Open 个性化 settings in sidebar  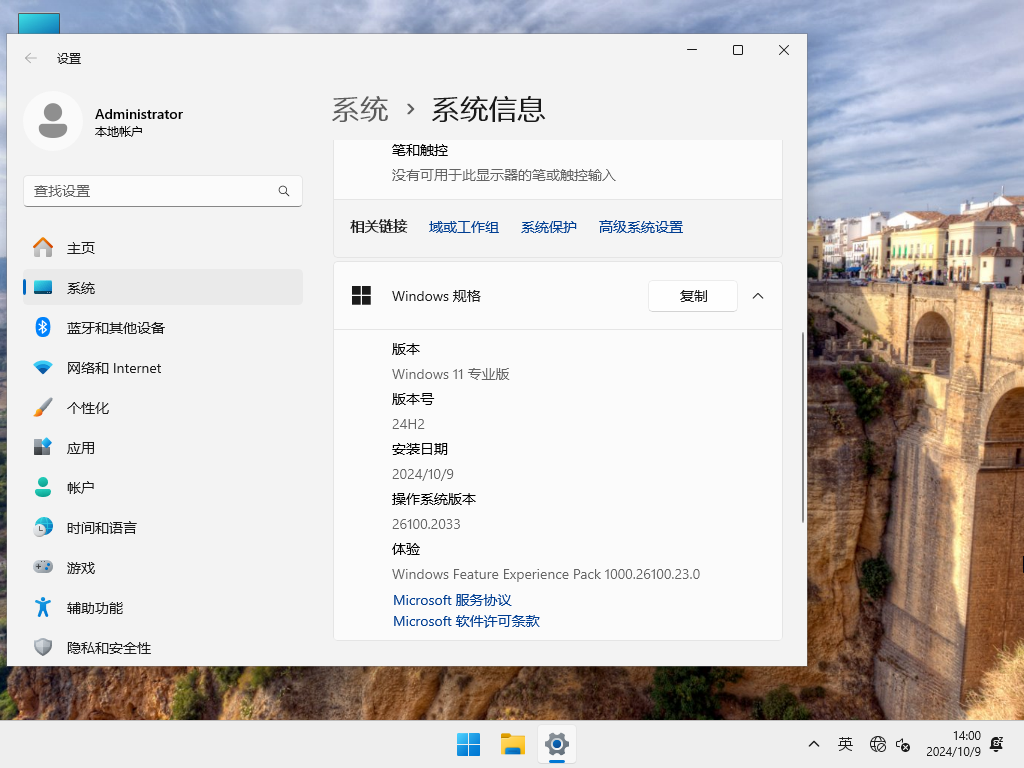click(95, 407)
